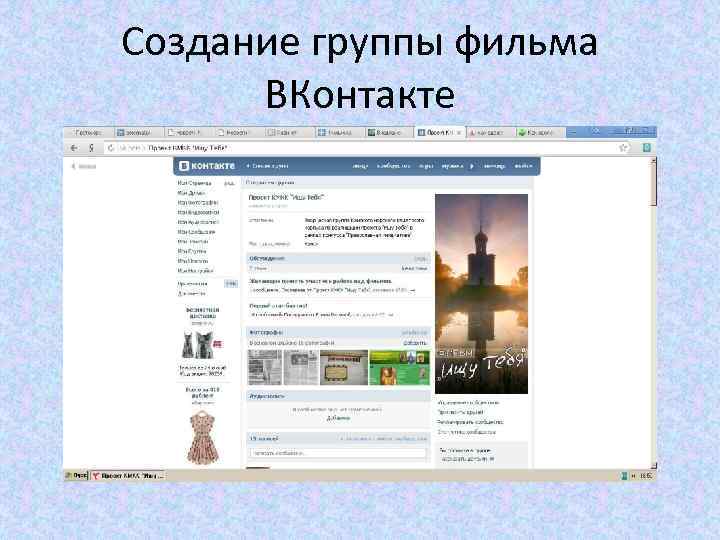Screen dimensions: 720x540
Task: Switch to the first browser tab
Action: [x=88, y=132]
